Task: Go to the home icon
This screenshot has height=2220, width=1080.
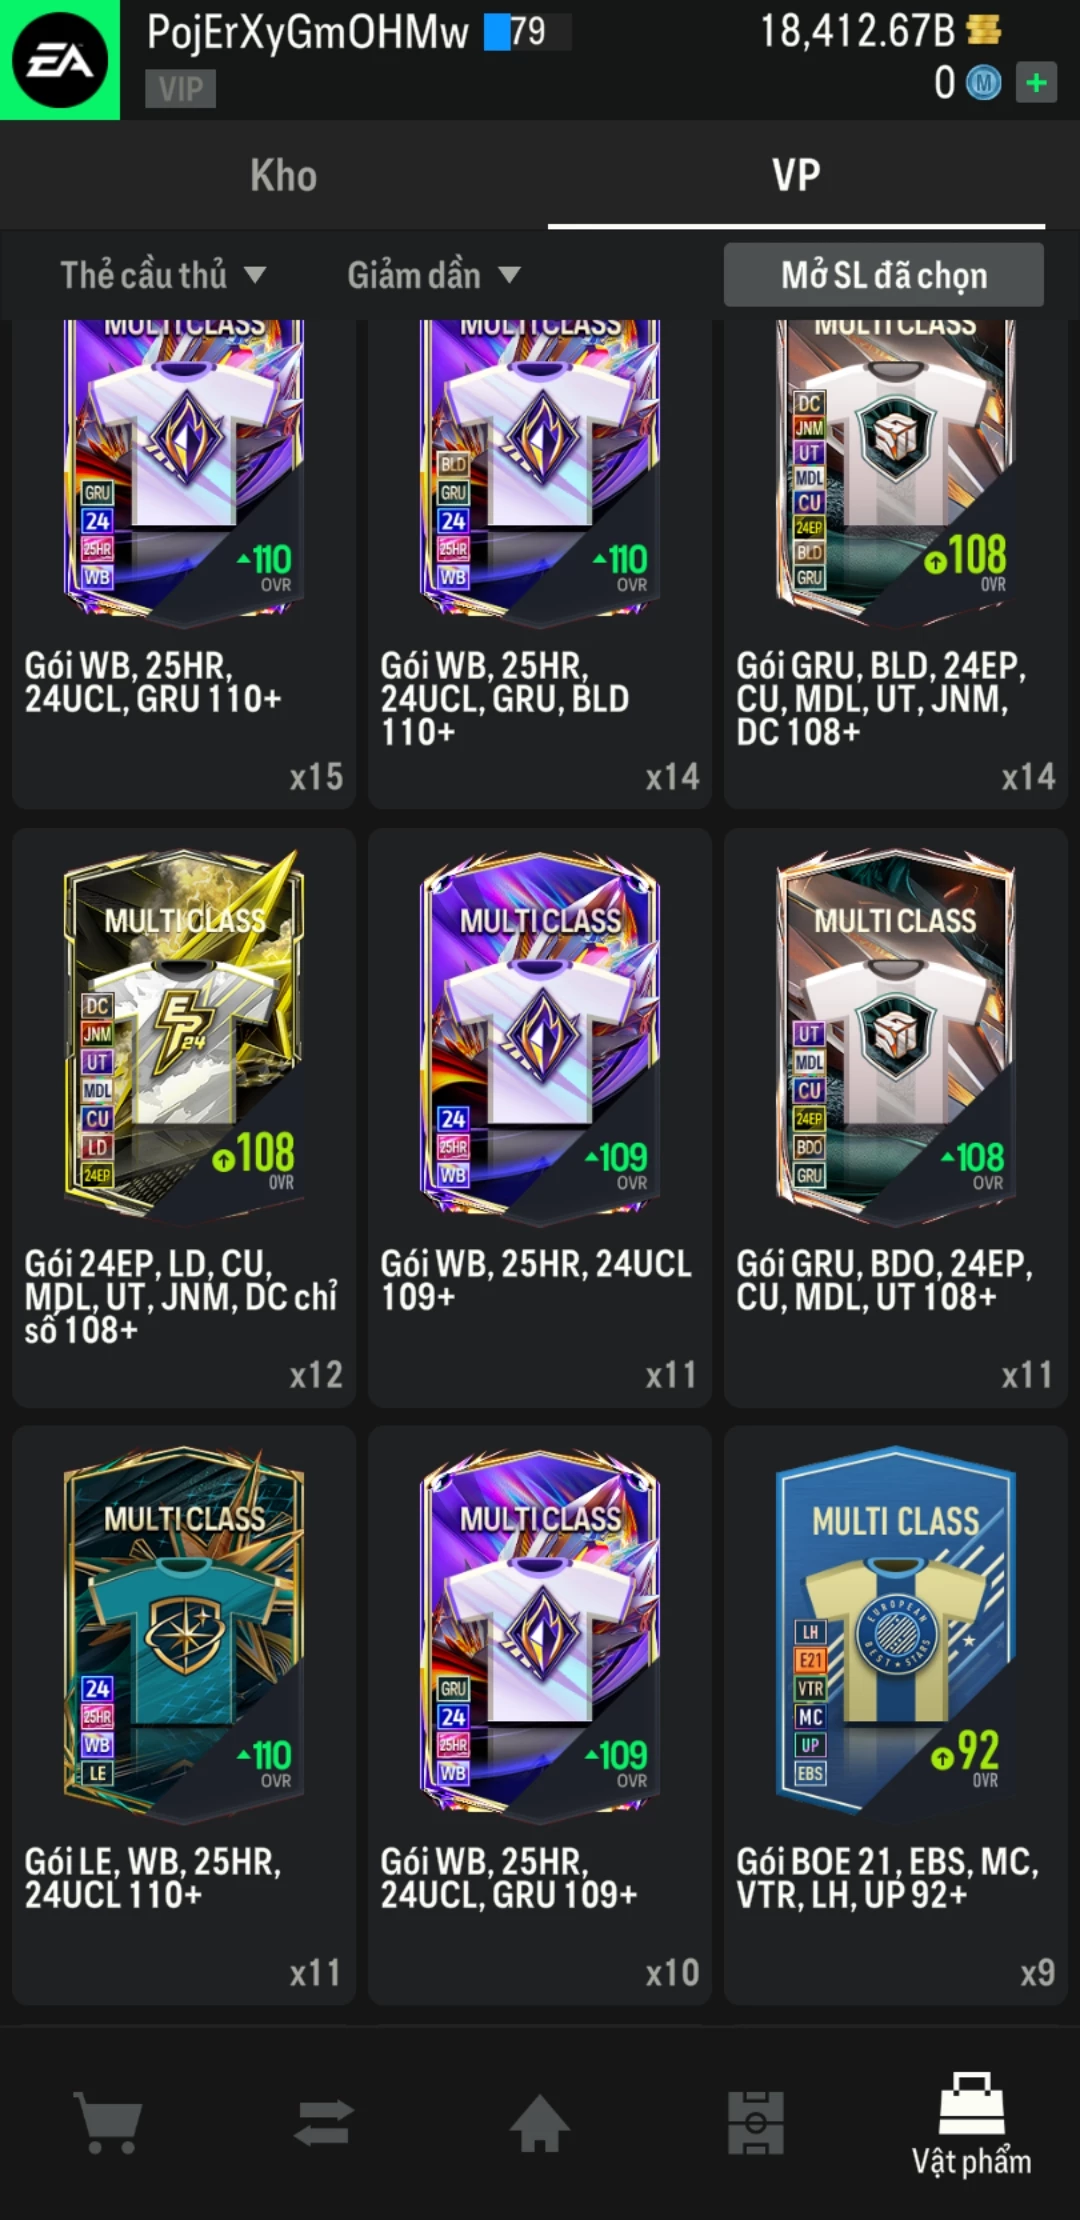Action: [x=540, y=2122]
